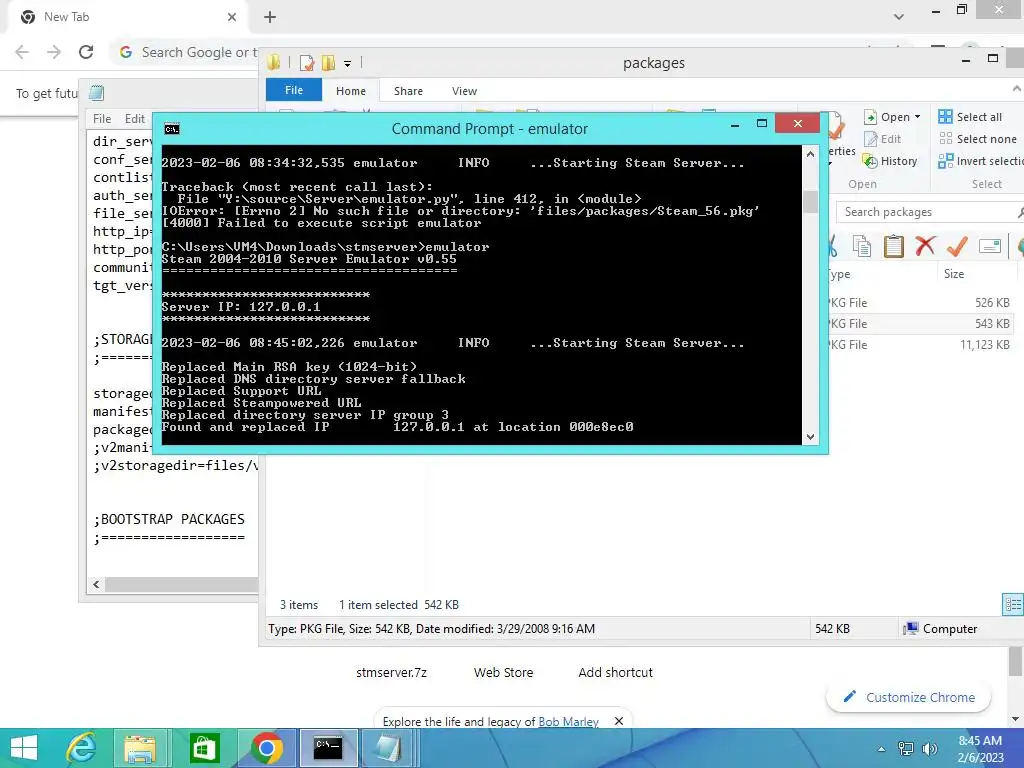This screenshot has width=1024, height=768.
Task: Click Command Prompt vertical scrollbar thumb
Action: point(810,202)
